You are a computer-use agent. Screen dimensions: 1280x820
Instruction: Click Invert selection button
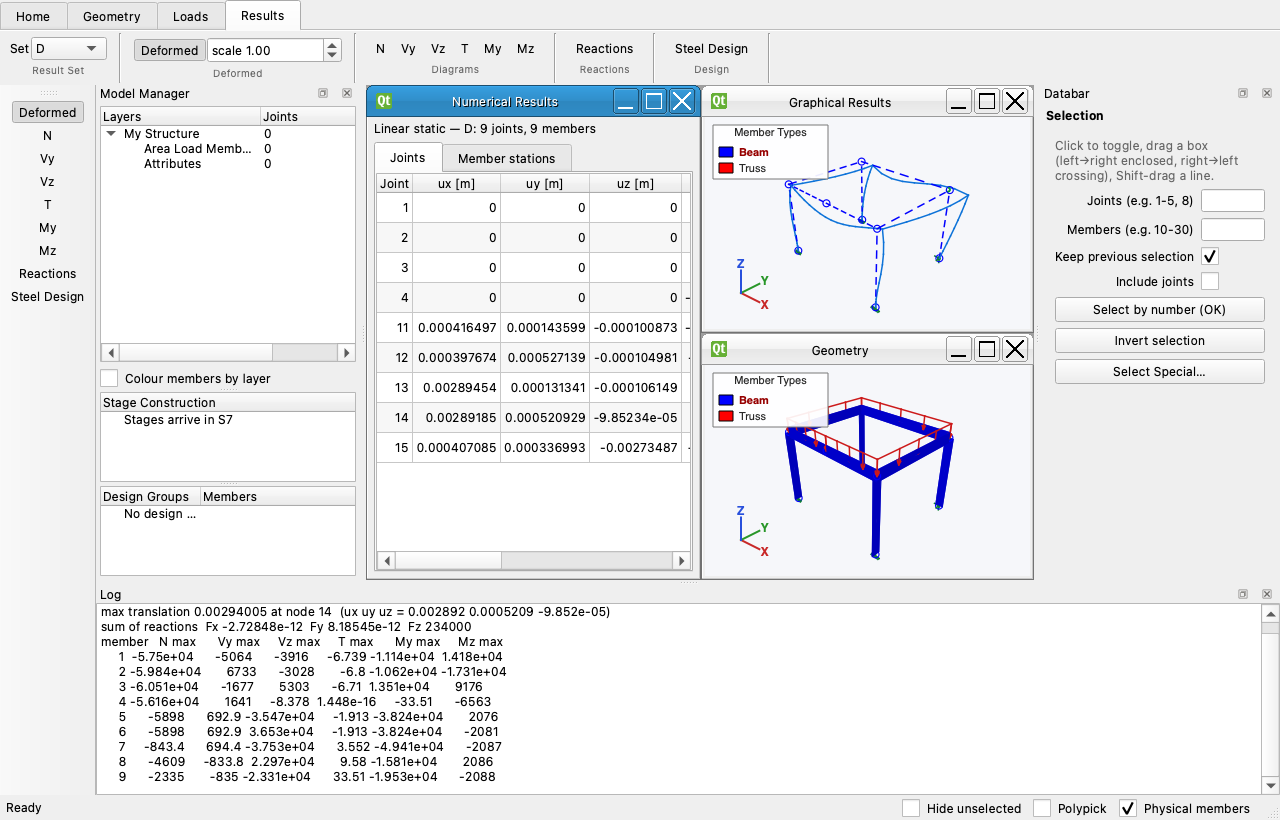pyautogui.click(x=1159, y=341)
